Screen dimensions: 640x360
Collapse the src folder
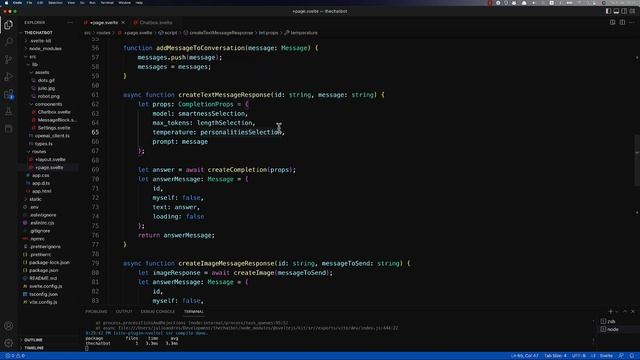[33, 57]
